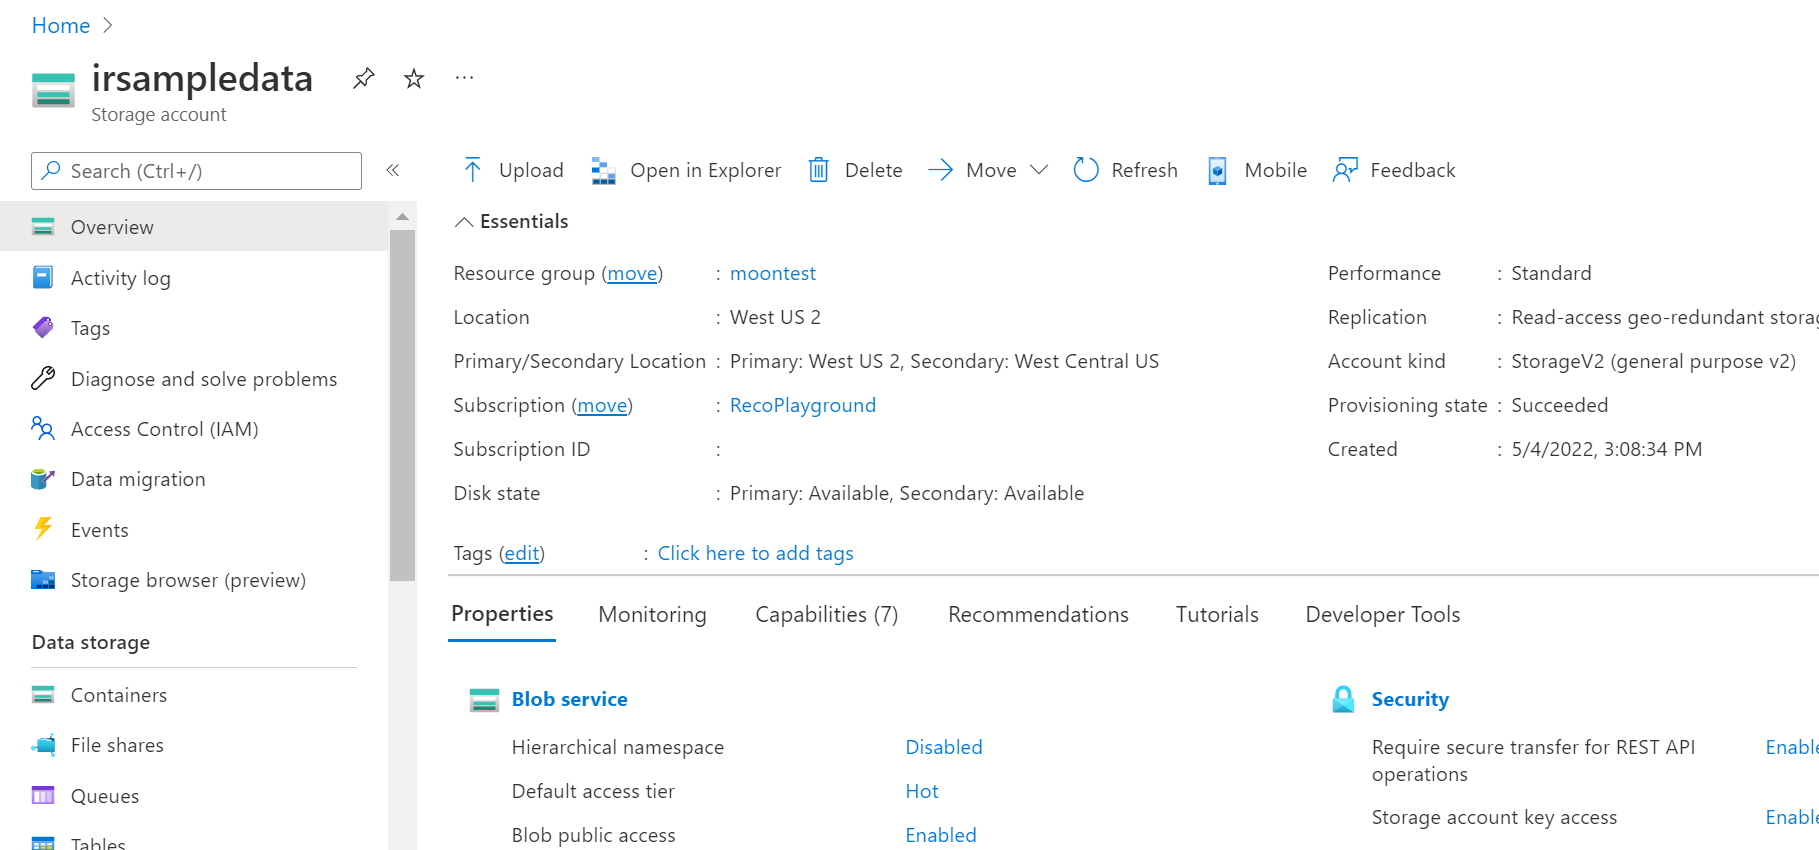This screenshot has width=1819, height=850.
Task: Click the Refresh circular arrow icon
Action: (x=1086, y=170)
